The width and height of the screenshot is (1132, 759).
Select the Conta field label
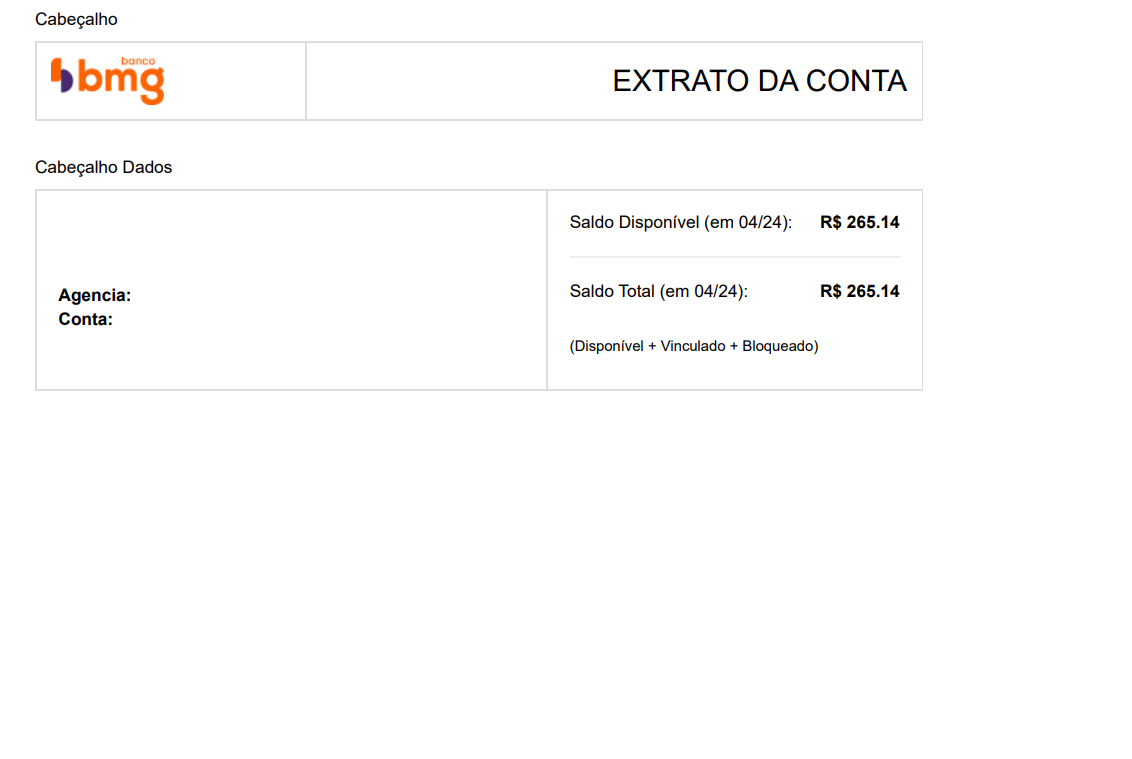click(85, 319)
